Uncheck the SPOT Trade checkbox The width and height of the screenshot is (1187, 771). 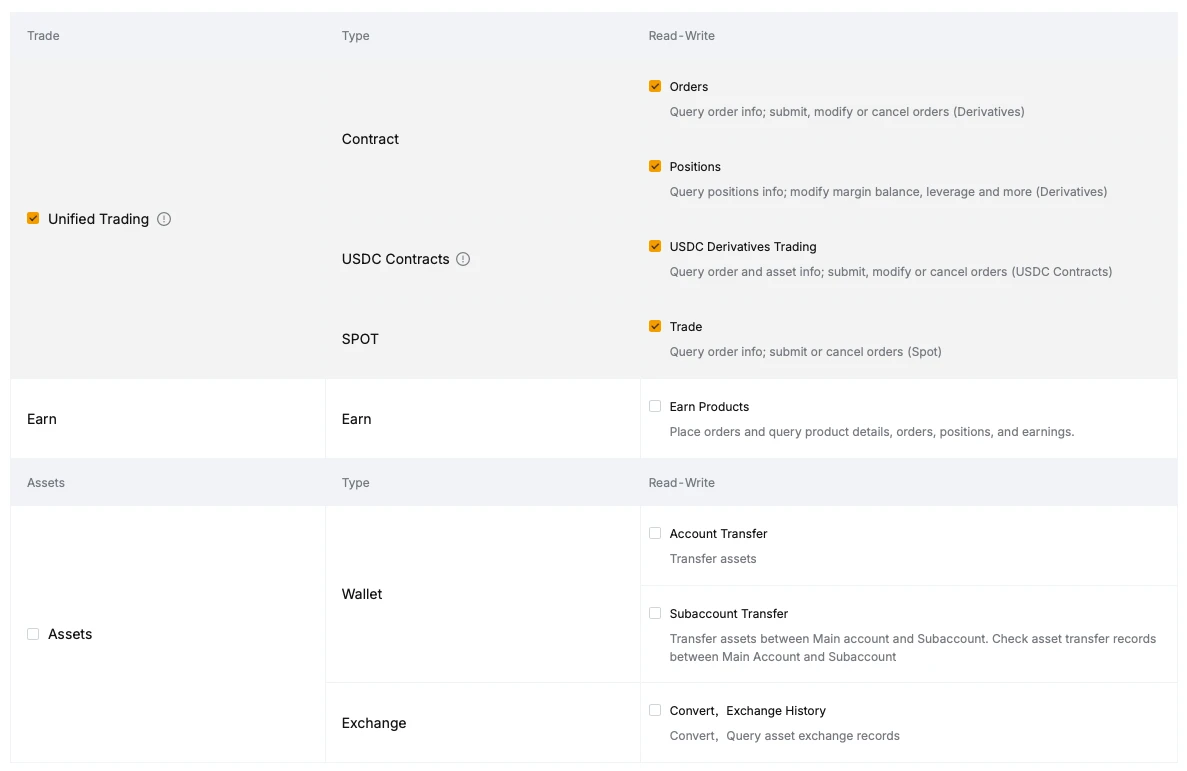655,326
